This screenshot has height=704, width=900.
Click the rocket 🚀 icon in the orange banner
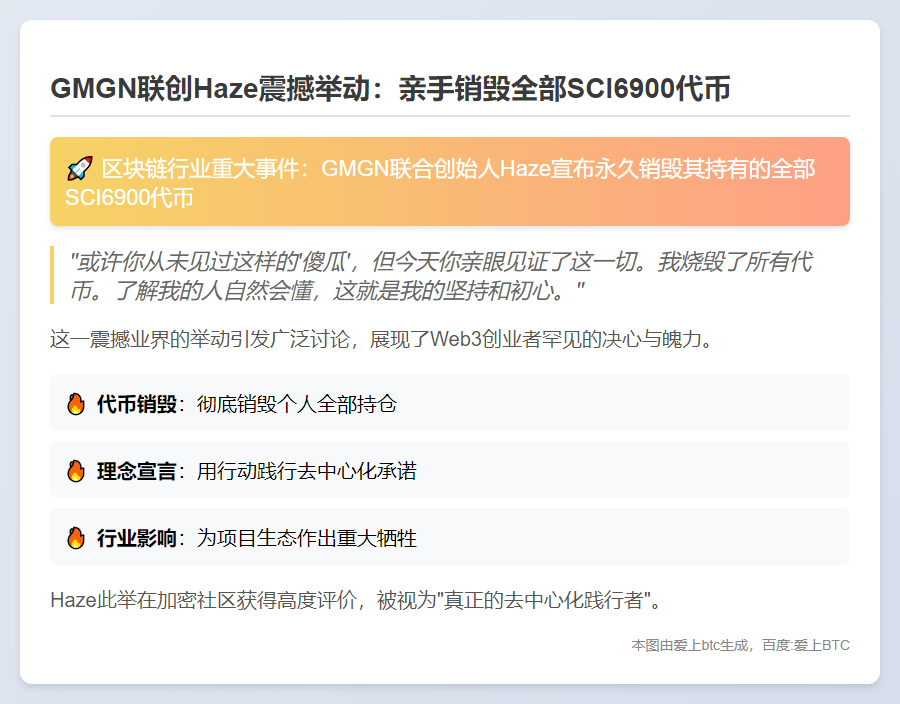coord(80,169)
